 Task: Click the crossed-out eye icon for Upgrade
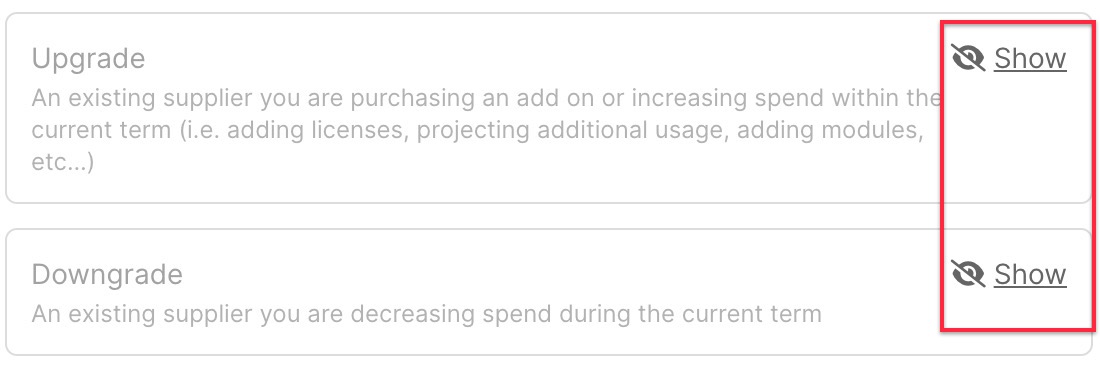pyautogui.click(x=969, y=58)
